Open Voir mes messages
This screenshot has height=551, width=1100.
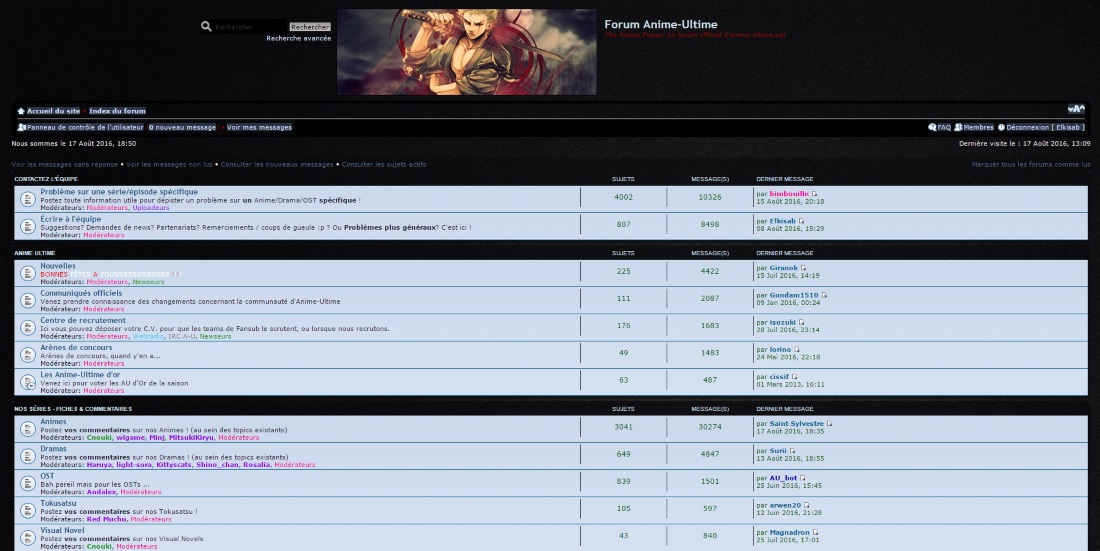click(259, 127)
